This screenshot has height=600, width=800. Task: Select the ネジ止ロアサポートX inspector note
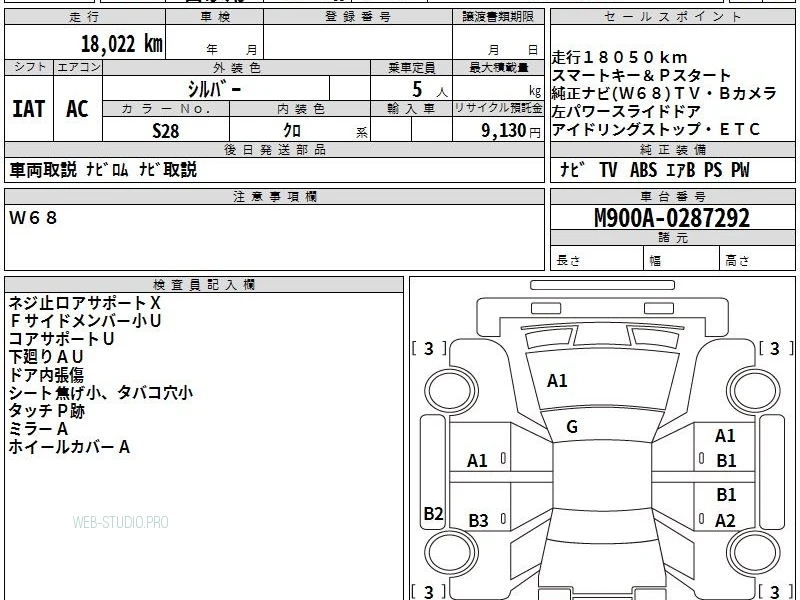[85, 303]
